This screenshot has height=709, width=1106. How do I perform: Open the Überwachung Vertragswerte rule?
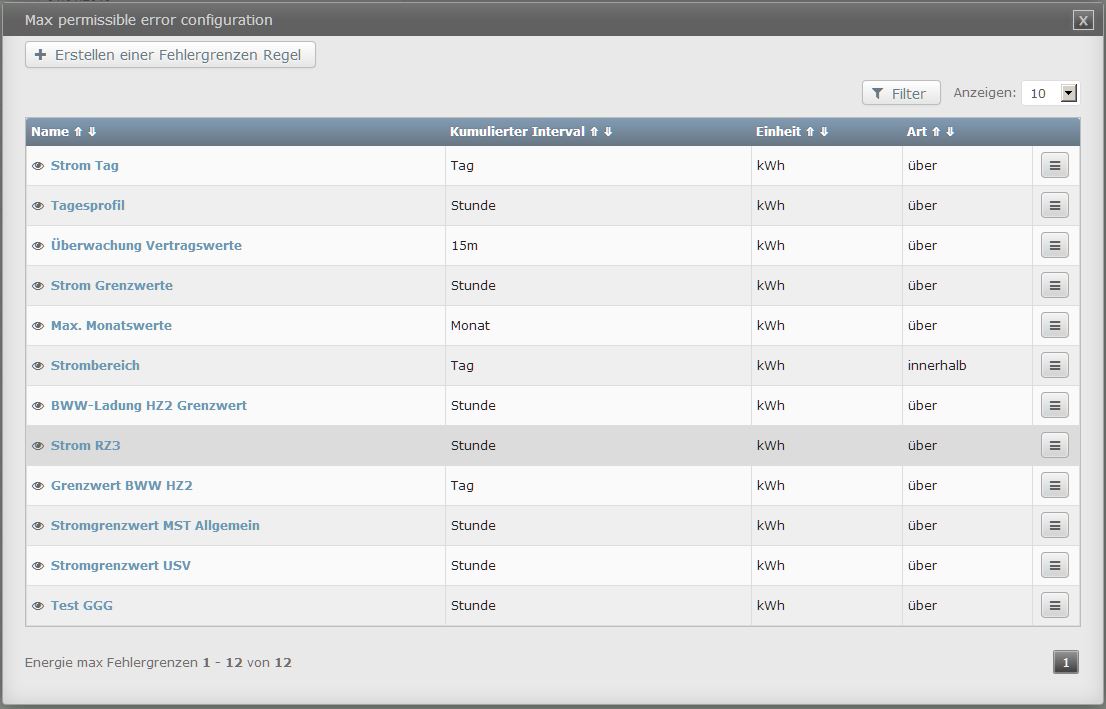click(146, 246)
